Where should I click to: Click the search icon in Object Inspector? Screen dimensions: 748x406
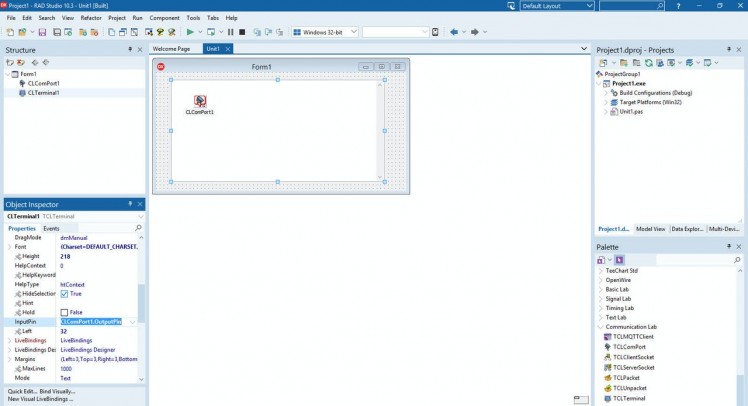pos(138,228)
